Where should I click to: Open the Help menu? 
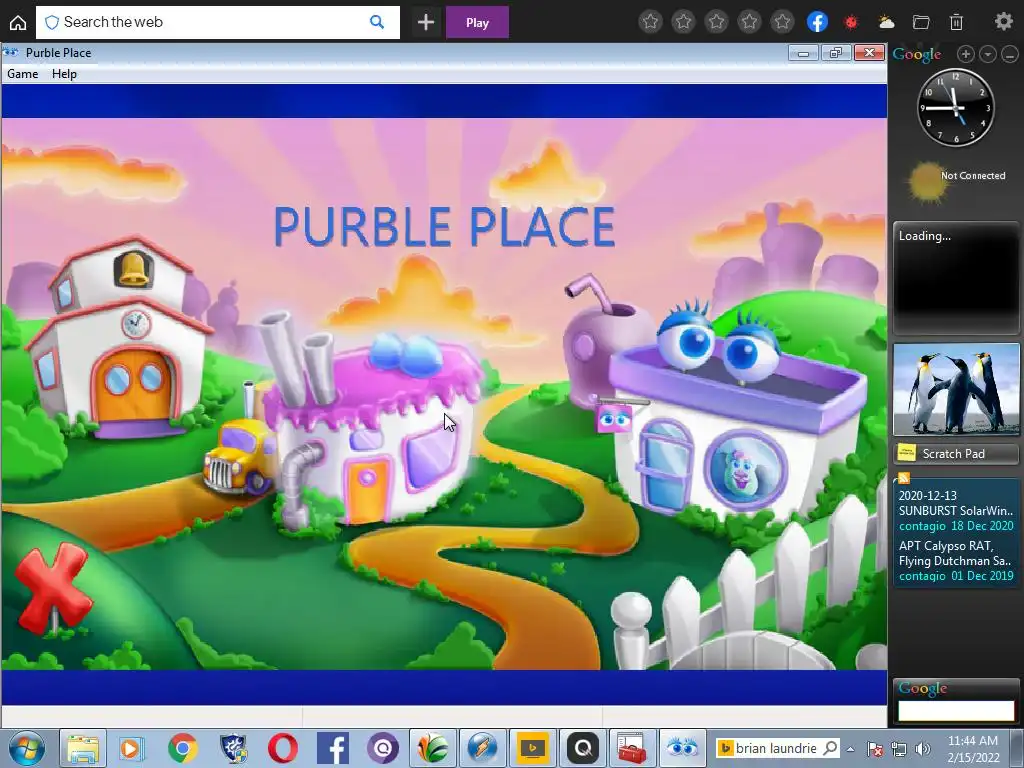point(64,74)
